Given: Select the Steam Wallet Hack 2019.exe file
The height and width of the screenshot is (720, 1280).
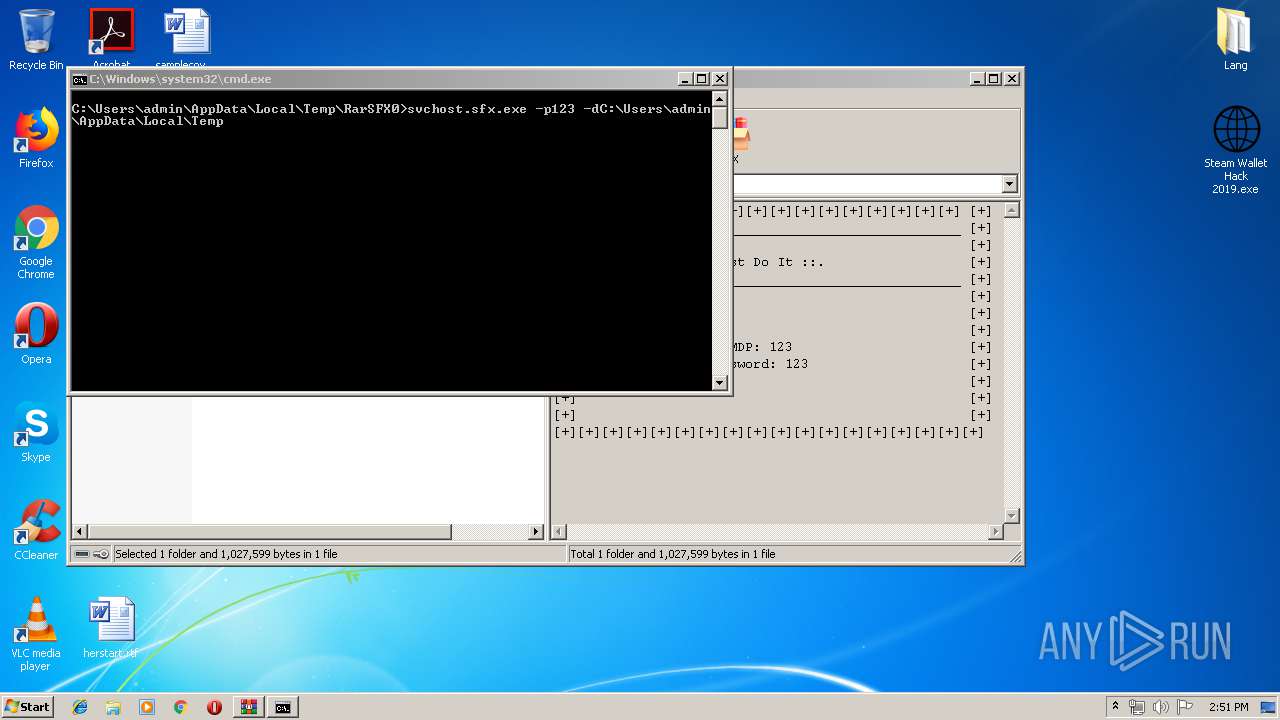Looking at the screenshot, I should [1236, 150].
